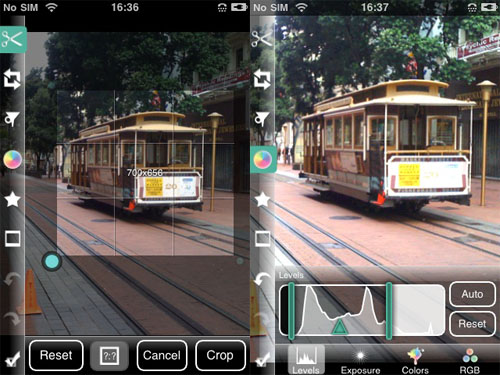Tap the scissors icon in right screen sidebar

(262, 39)
